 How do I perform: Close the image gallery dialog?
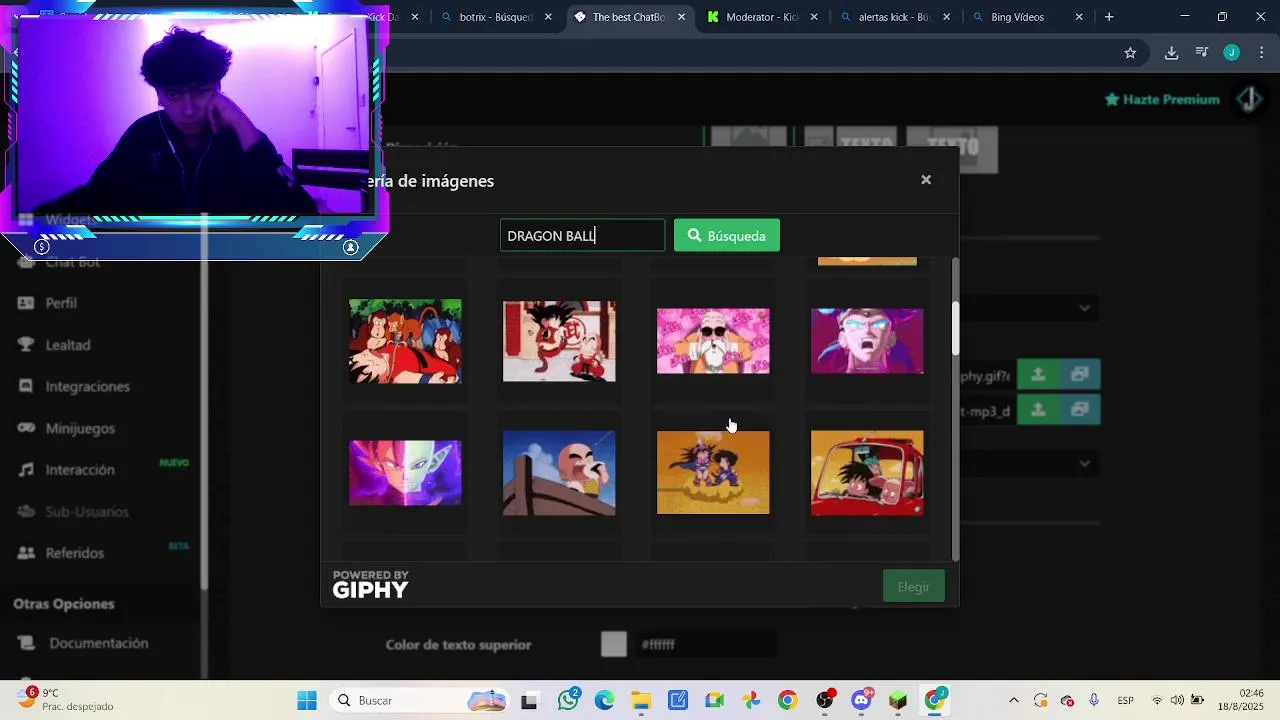click(926, 180)
